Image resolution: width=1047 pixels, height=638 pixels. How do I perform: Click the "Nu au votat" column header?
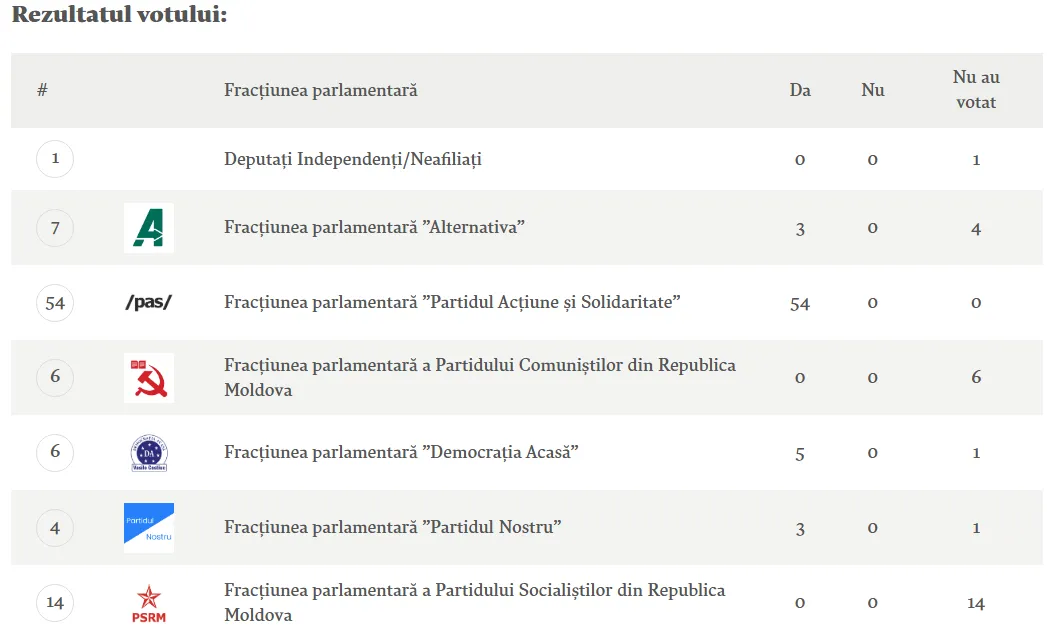pos(976,90)
